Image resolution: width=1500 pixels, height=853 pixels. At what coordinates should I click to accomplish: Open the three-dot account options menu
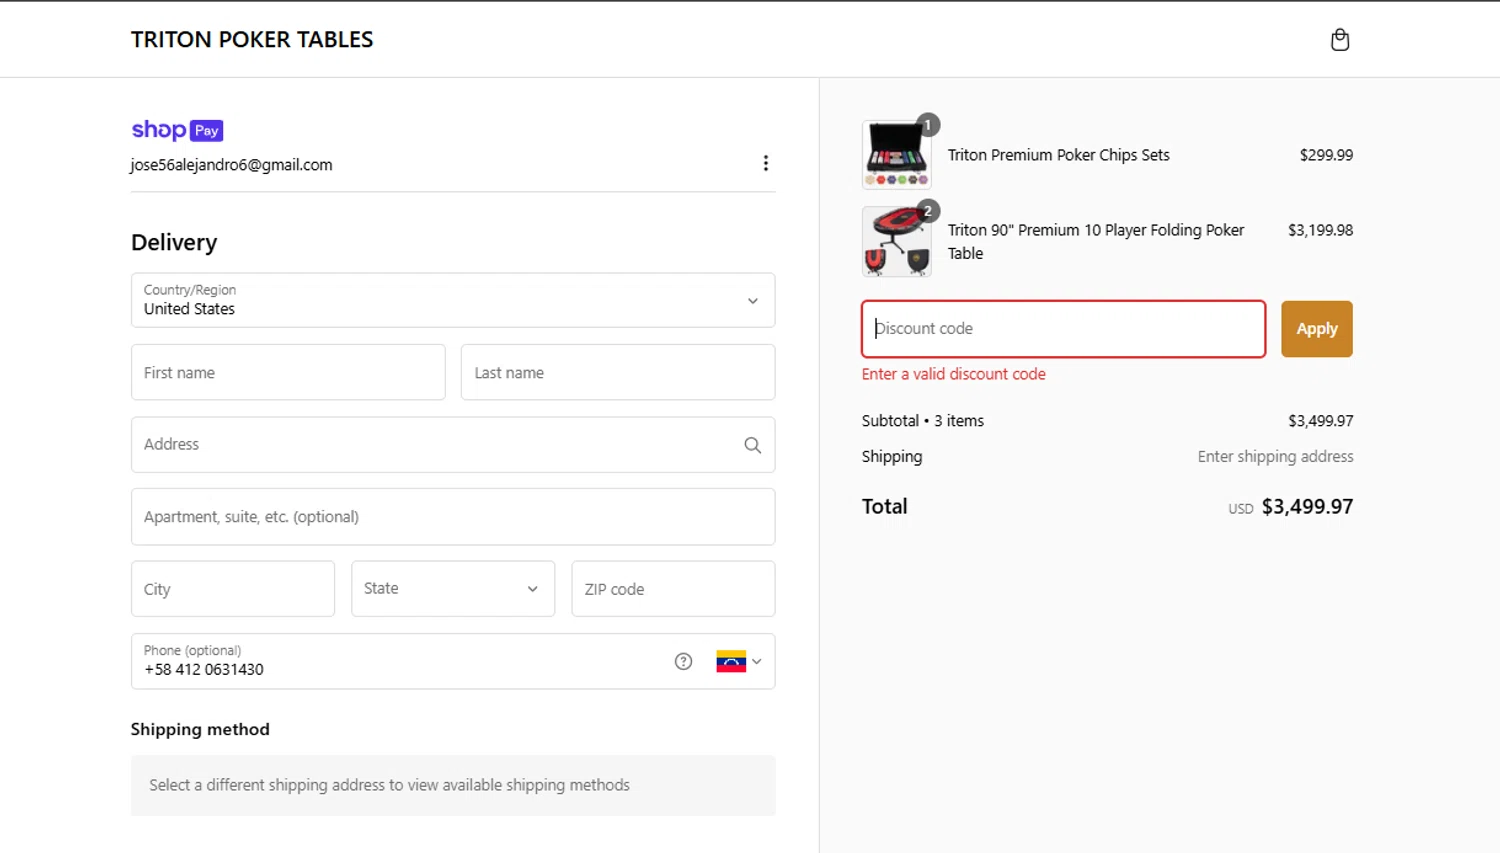[x=766, y=163]
